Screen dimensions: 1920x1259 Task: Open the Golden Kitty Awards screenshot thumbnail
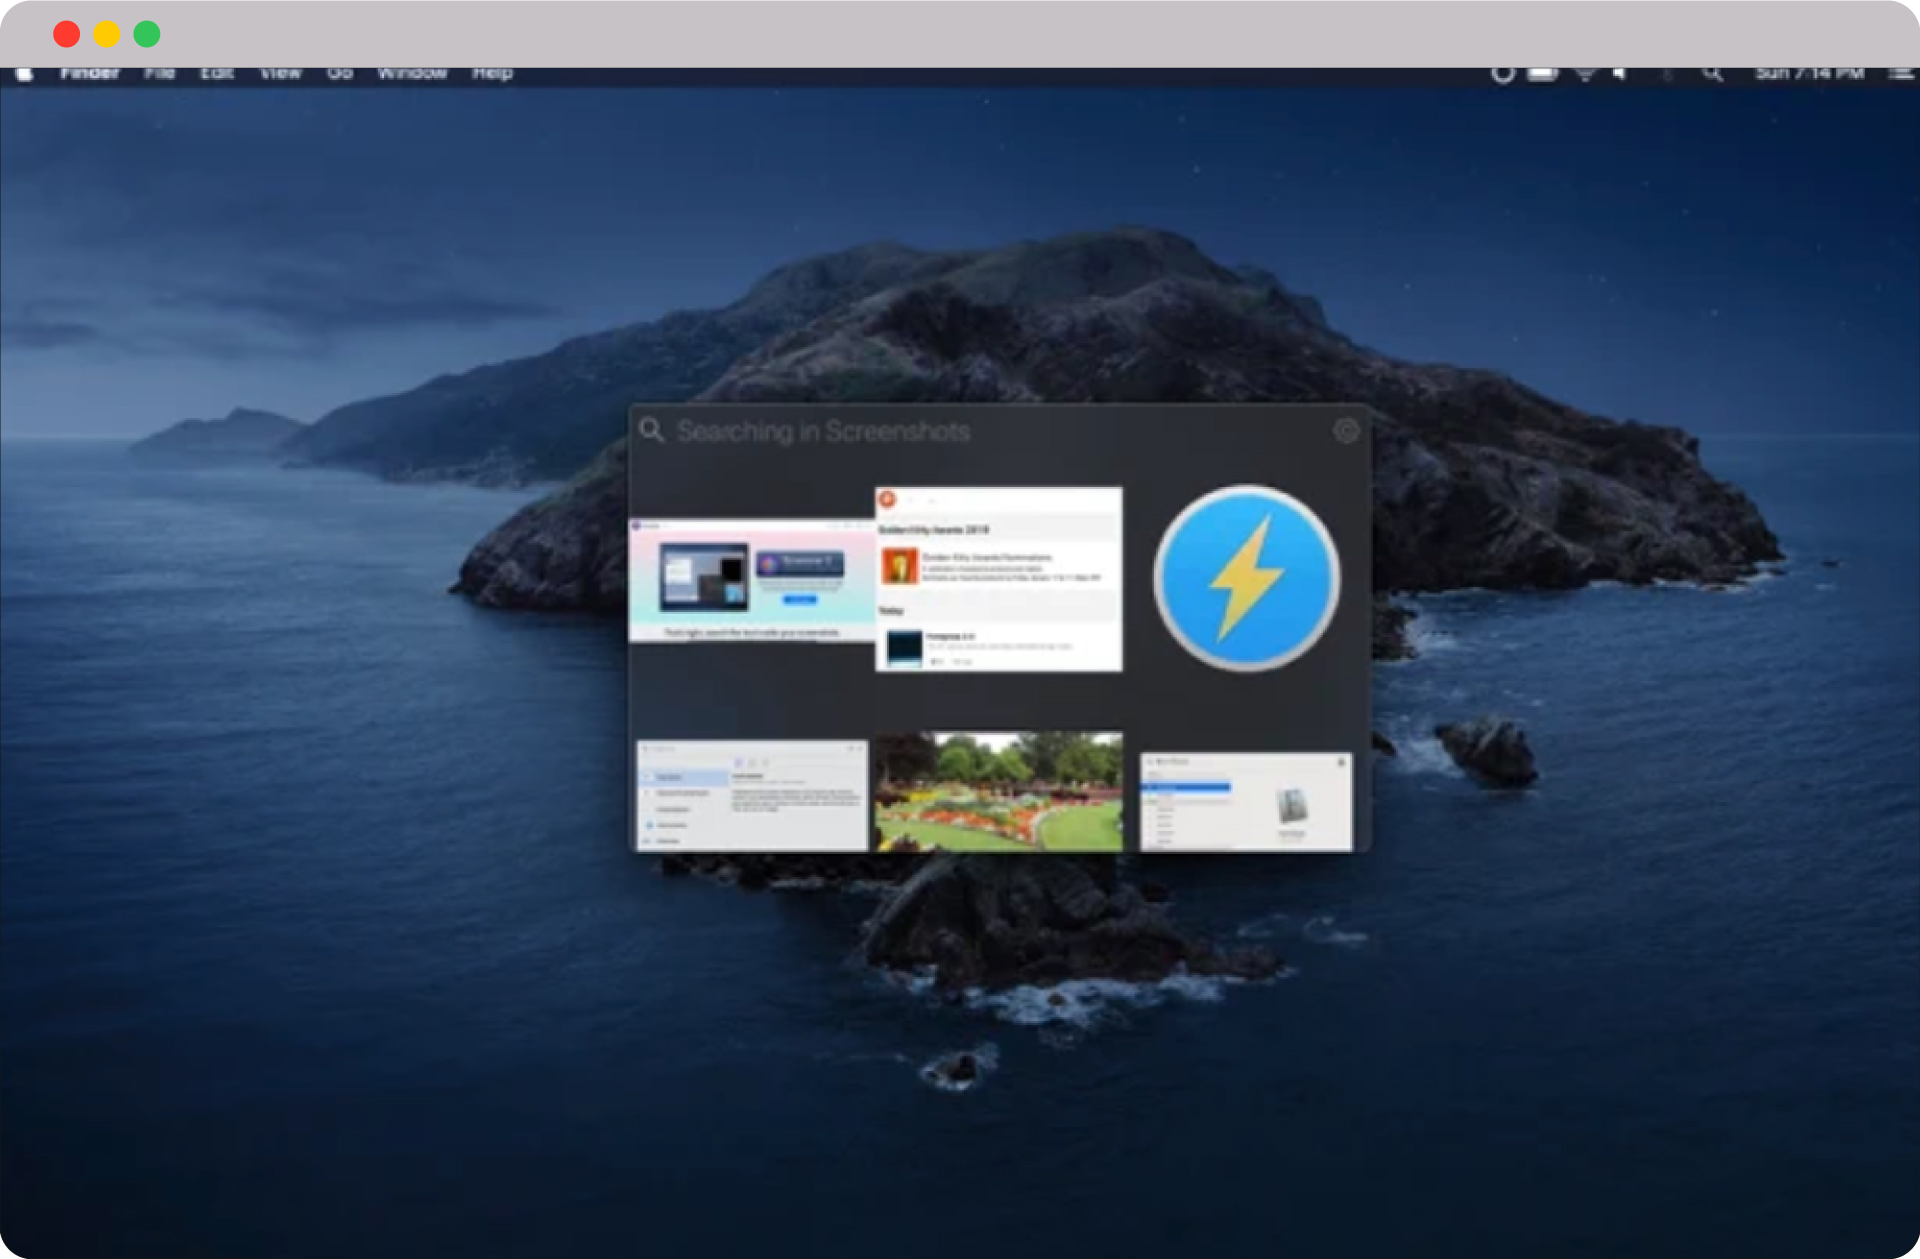click(x=999, y=579)
